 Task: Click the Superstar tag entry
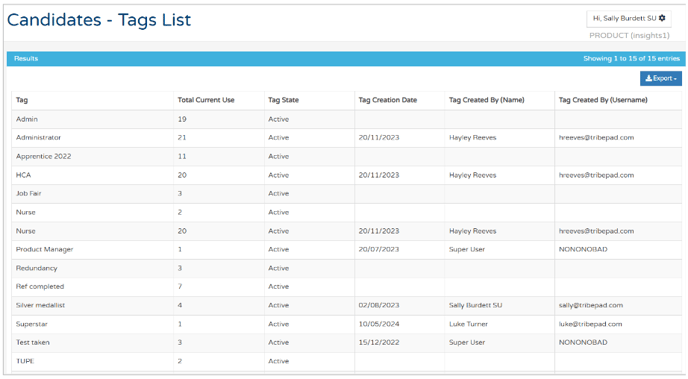pyautogui.click(x=32, y=324)
